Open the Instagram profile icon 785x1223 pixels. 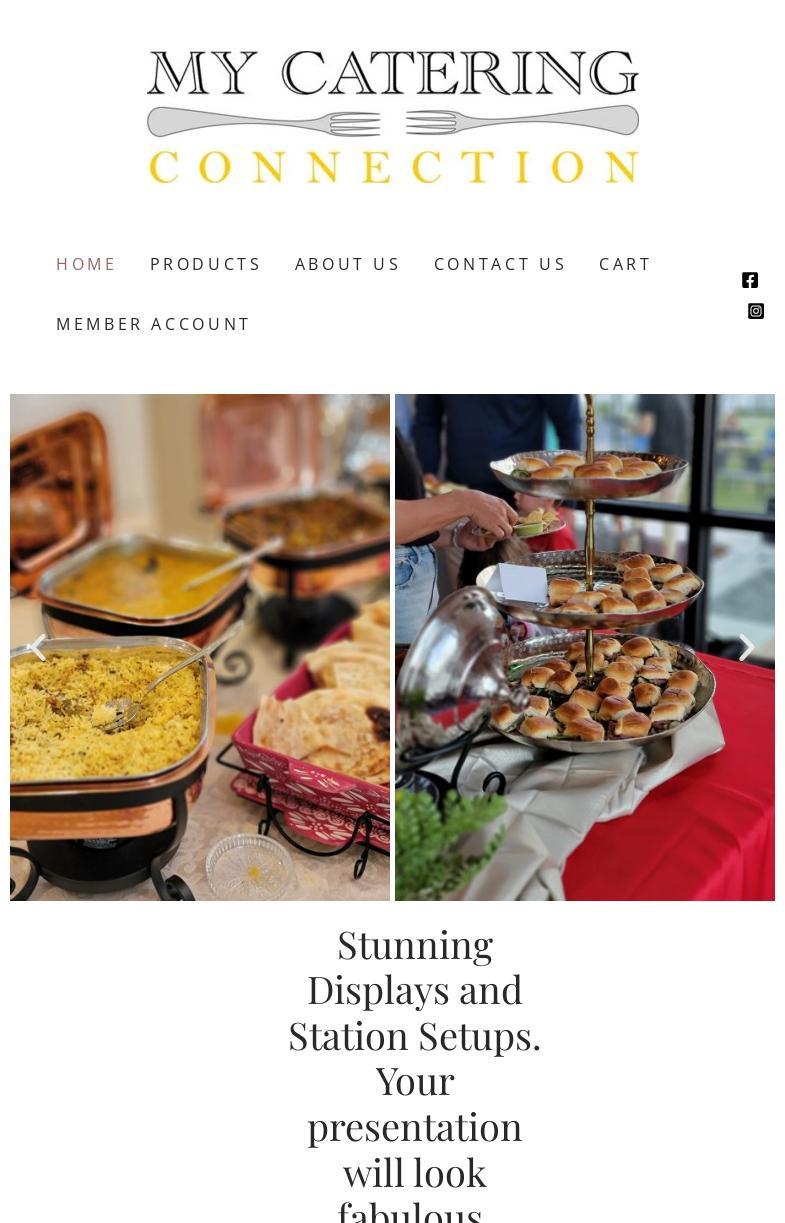coord(756,311)
